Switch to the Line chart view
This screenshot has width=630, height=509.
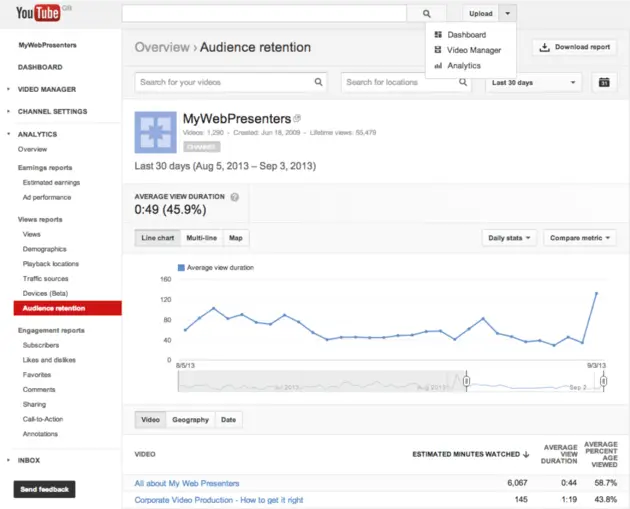[158, 238]
